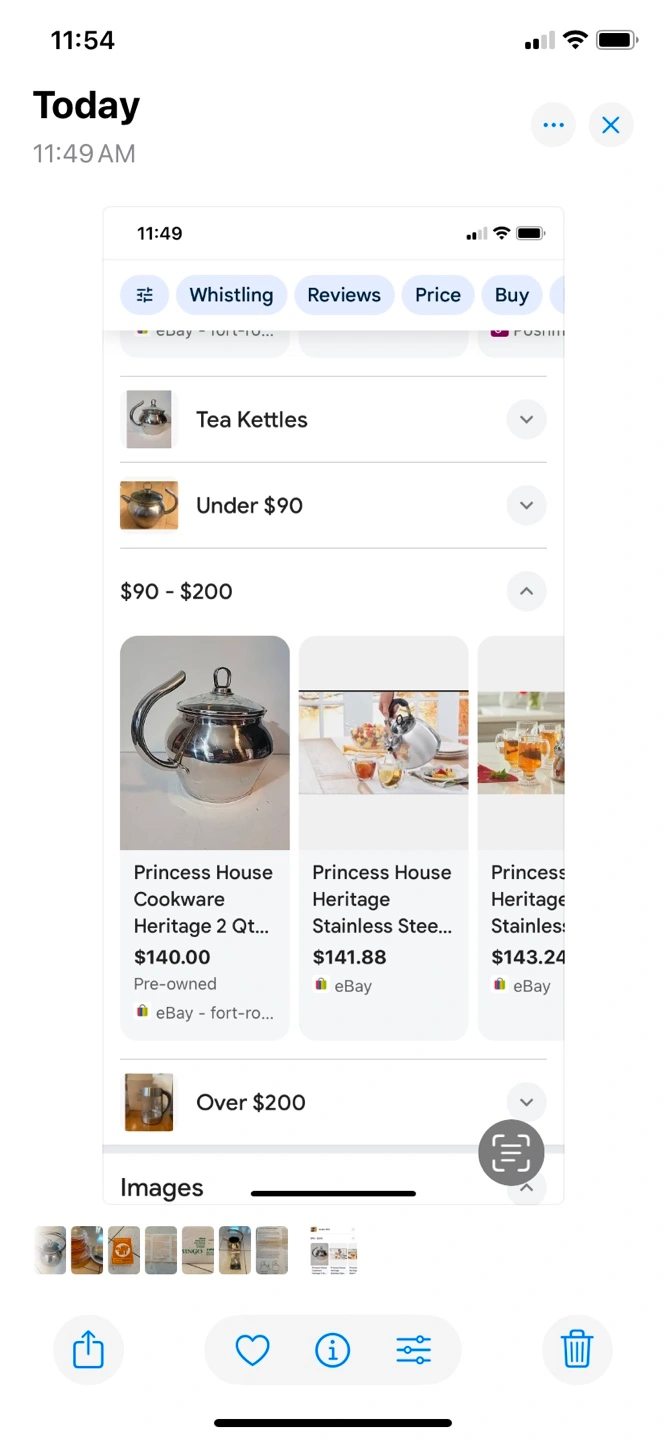Show photo info details
This screenshot has width=666, height=1440.
332,1350
